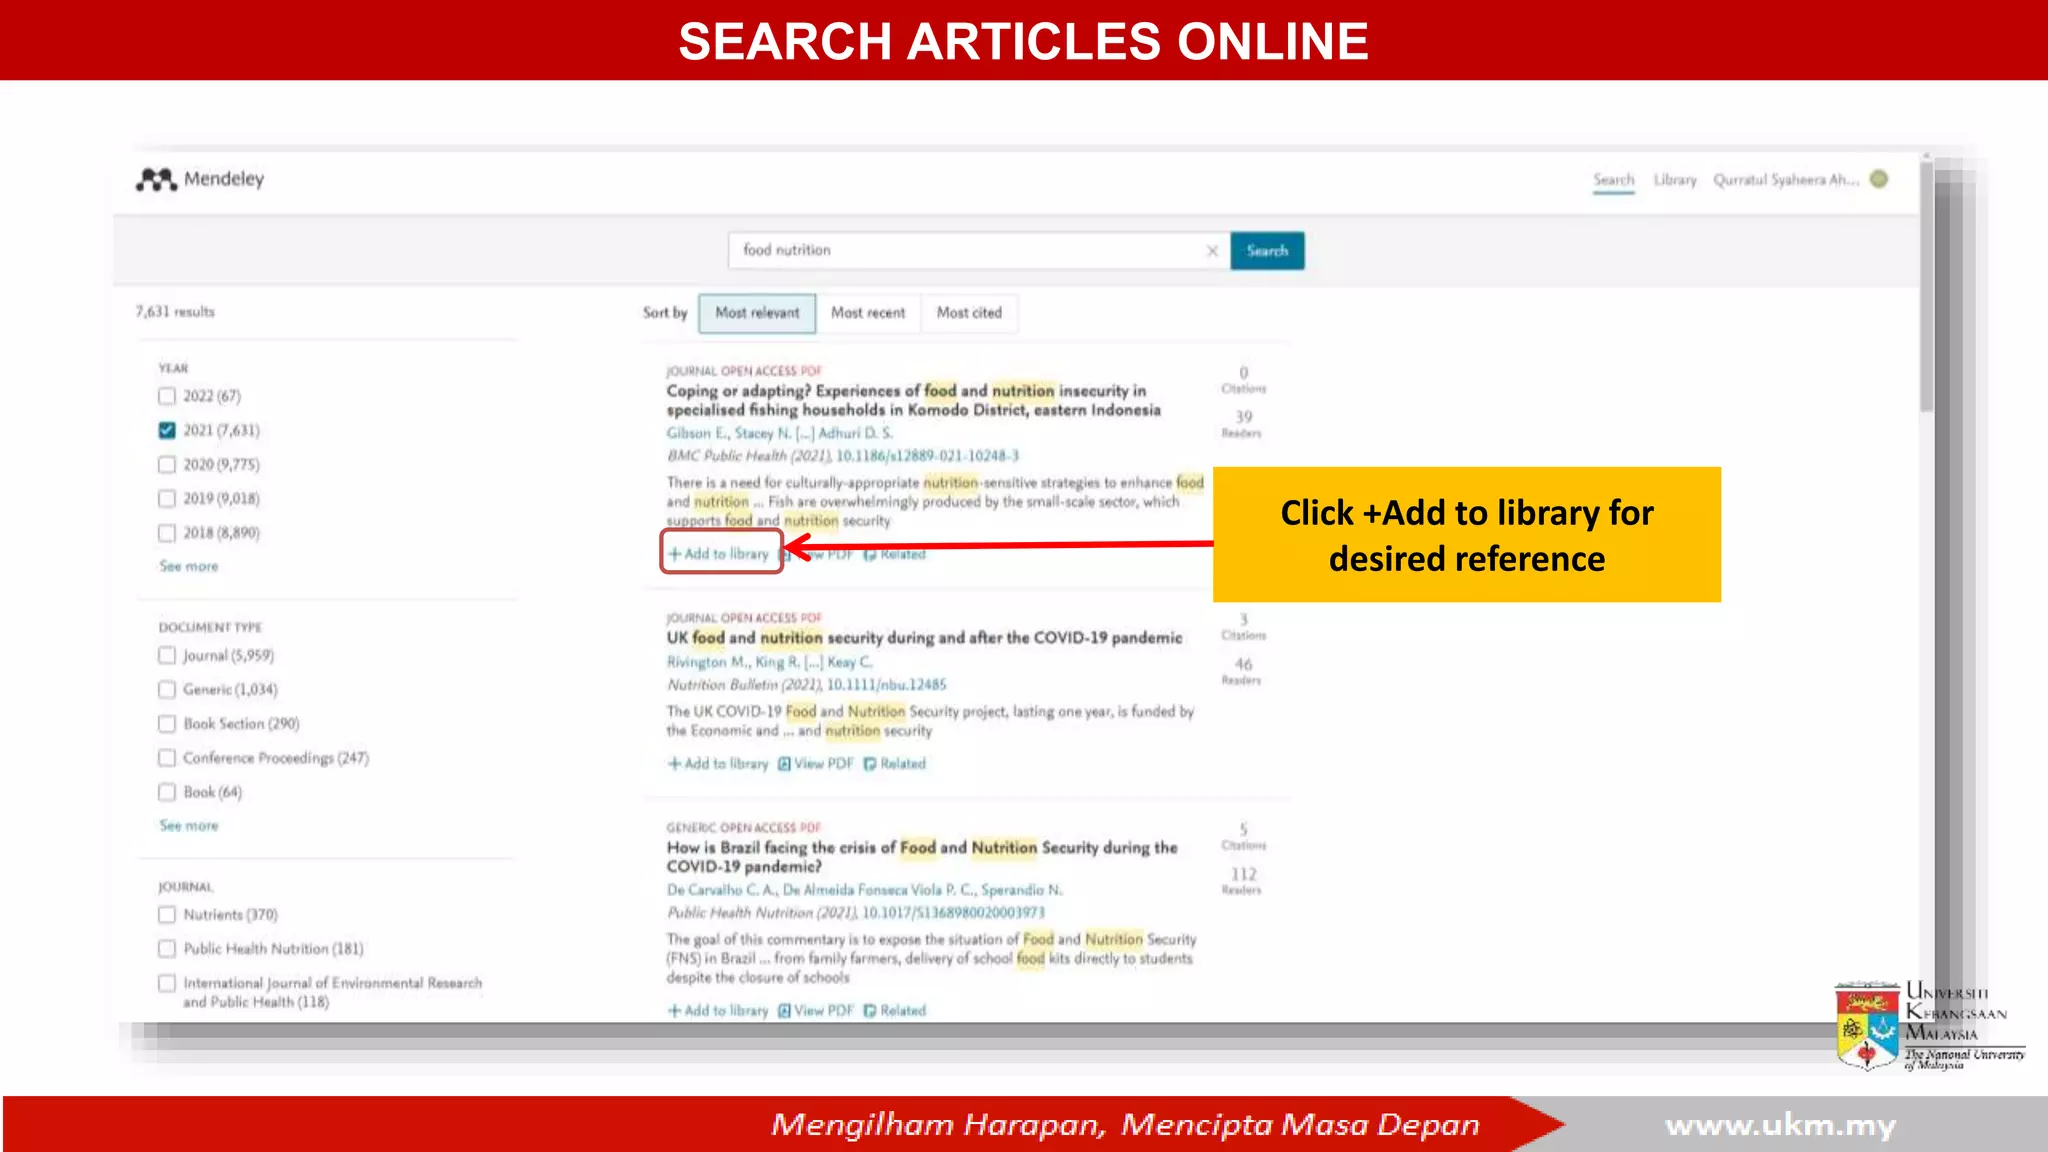Click Add to library for Brazil article
This screenshot has height=1152, width=2048.
point(718,1011)
